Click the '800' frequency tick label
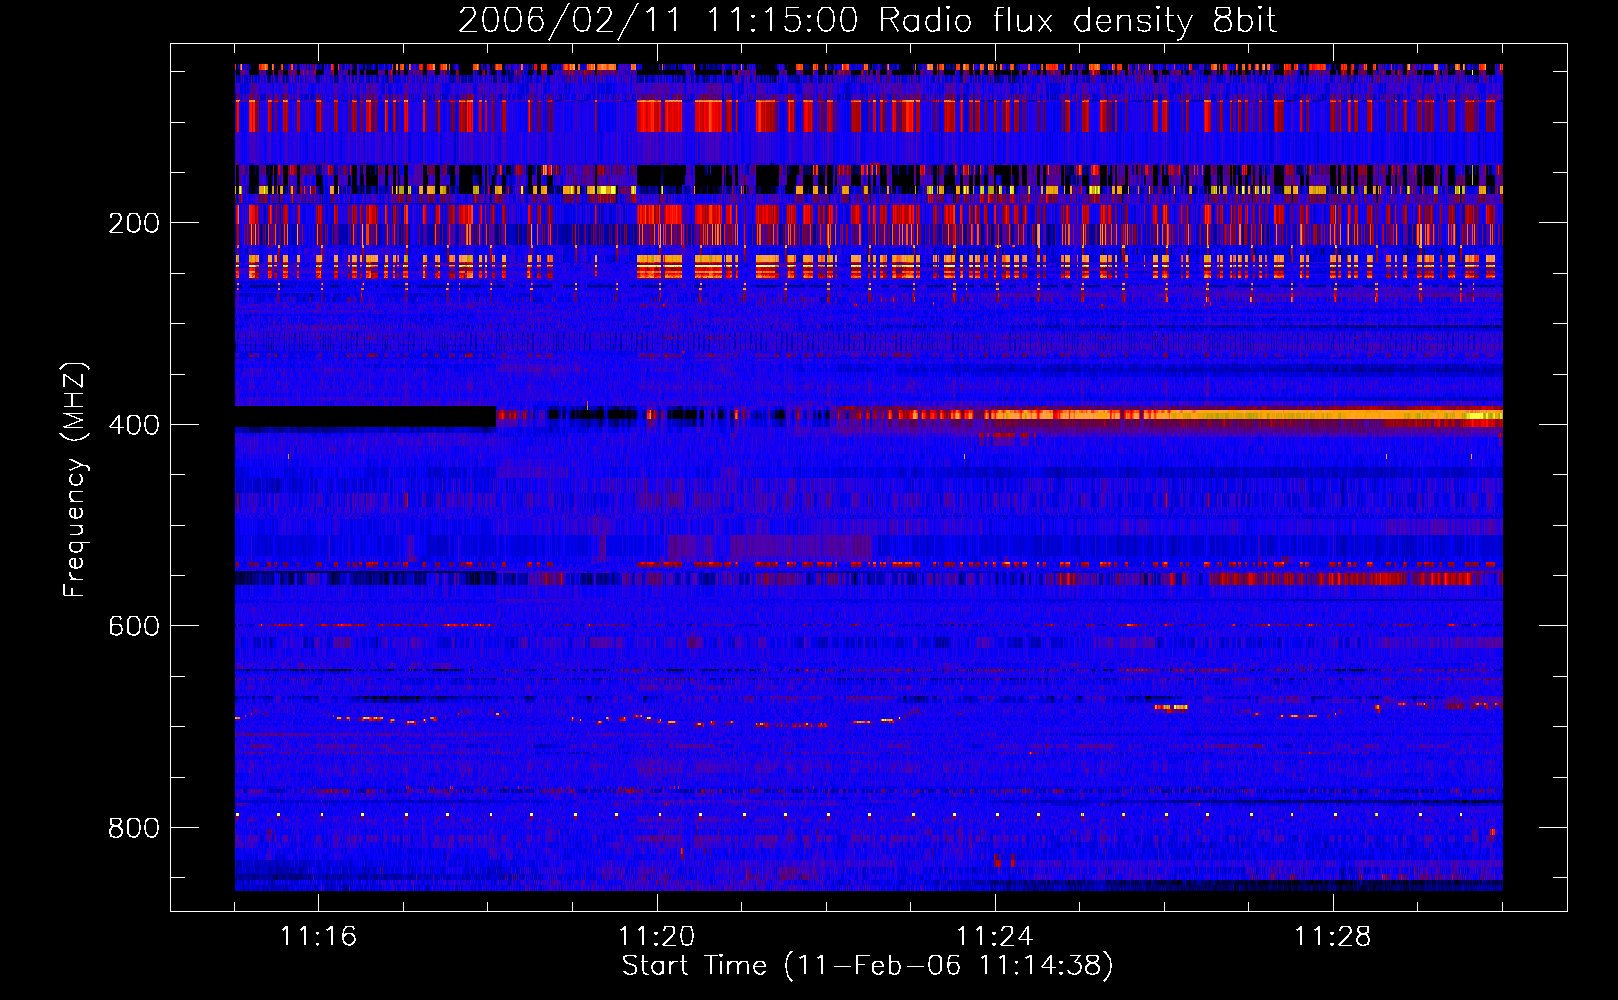This screenshot has width=1618, height=1000. coord(134,828)
